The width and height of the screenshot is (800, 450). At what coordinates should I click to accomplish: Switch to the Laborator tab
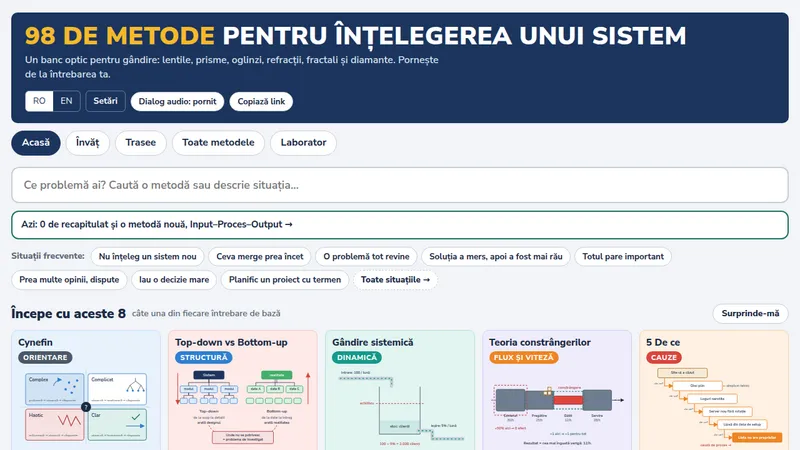click(303, 143)
